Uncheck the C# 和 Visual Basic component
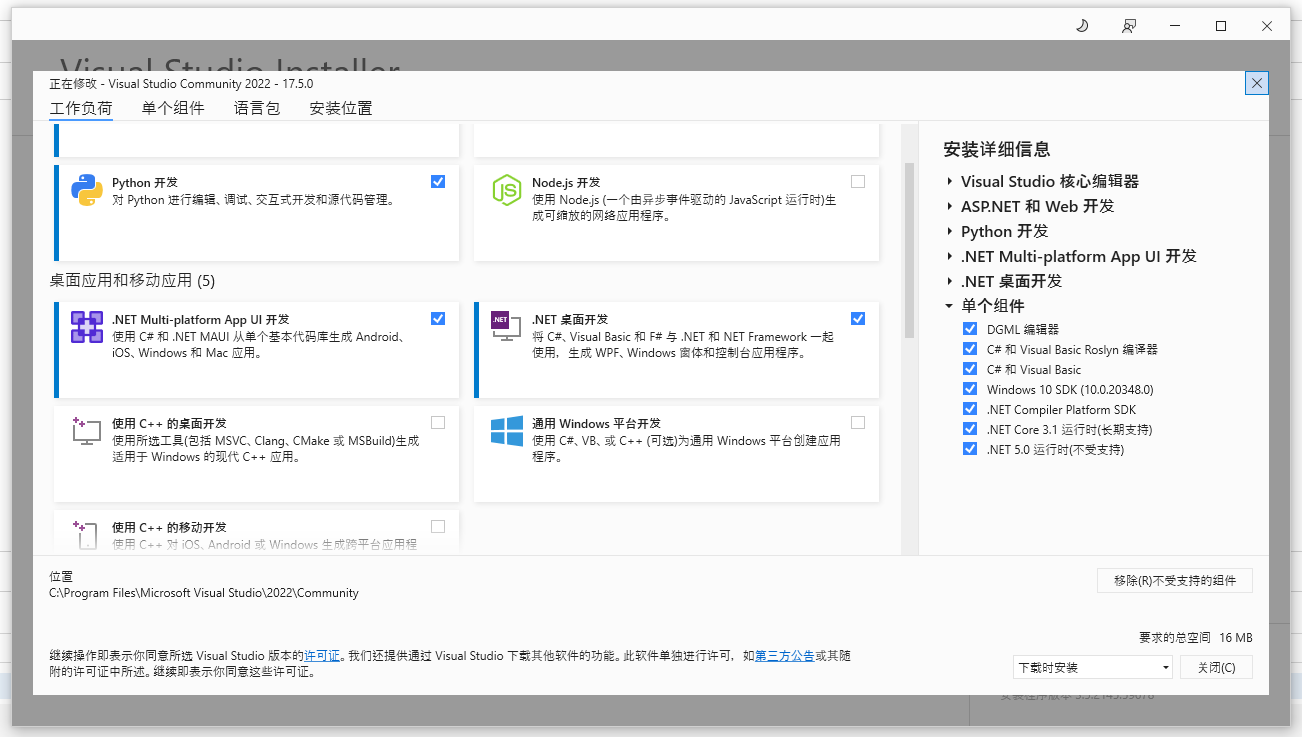 pyautogui.click(x=970, y=369)
